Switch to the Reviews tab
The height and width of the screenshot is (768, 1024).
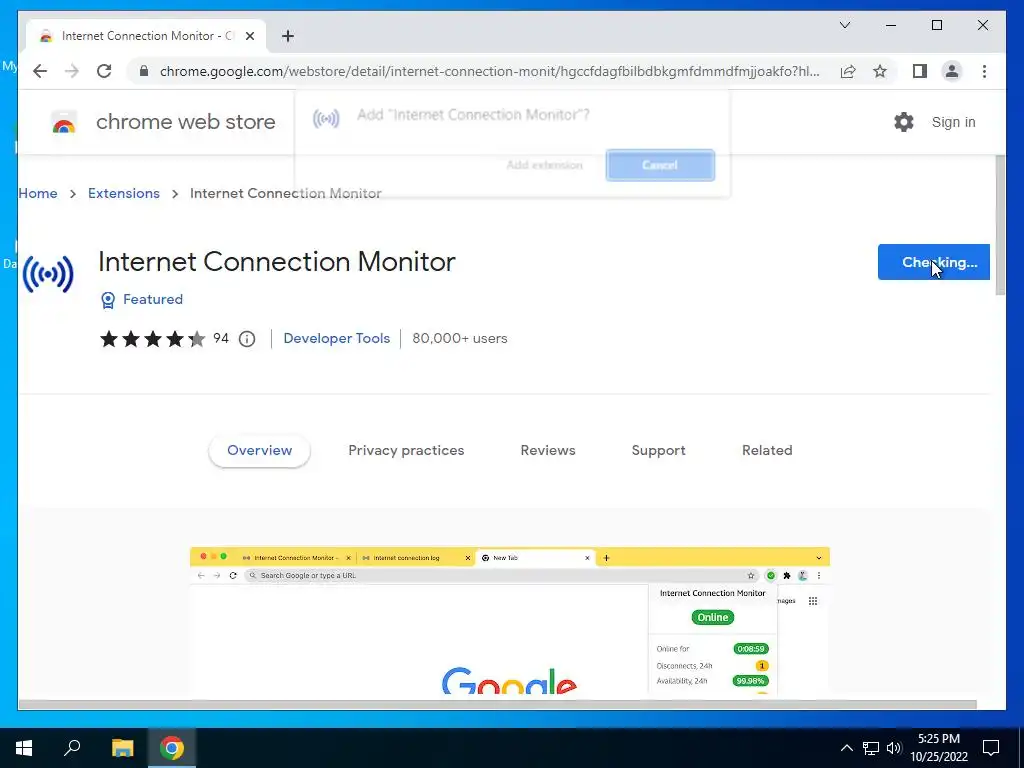[x=547, y=451]
